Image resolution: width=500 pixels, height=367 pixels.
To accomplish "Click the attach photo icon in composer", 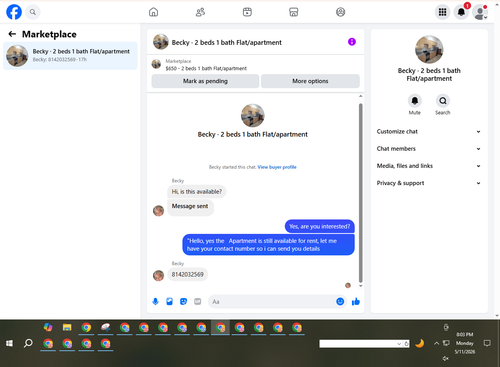I will 169,302.
